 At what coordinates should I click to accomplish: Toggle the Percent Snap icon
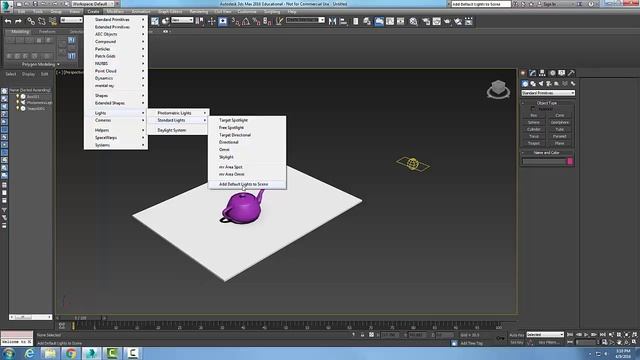[x=257, y=21]
